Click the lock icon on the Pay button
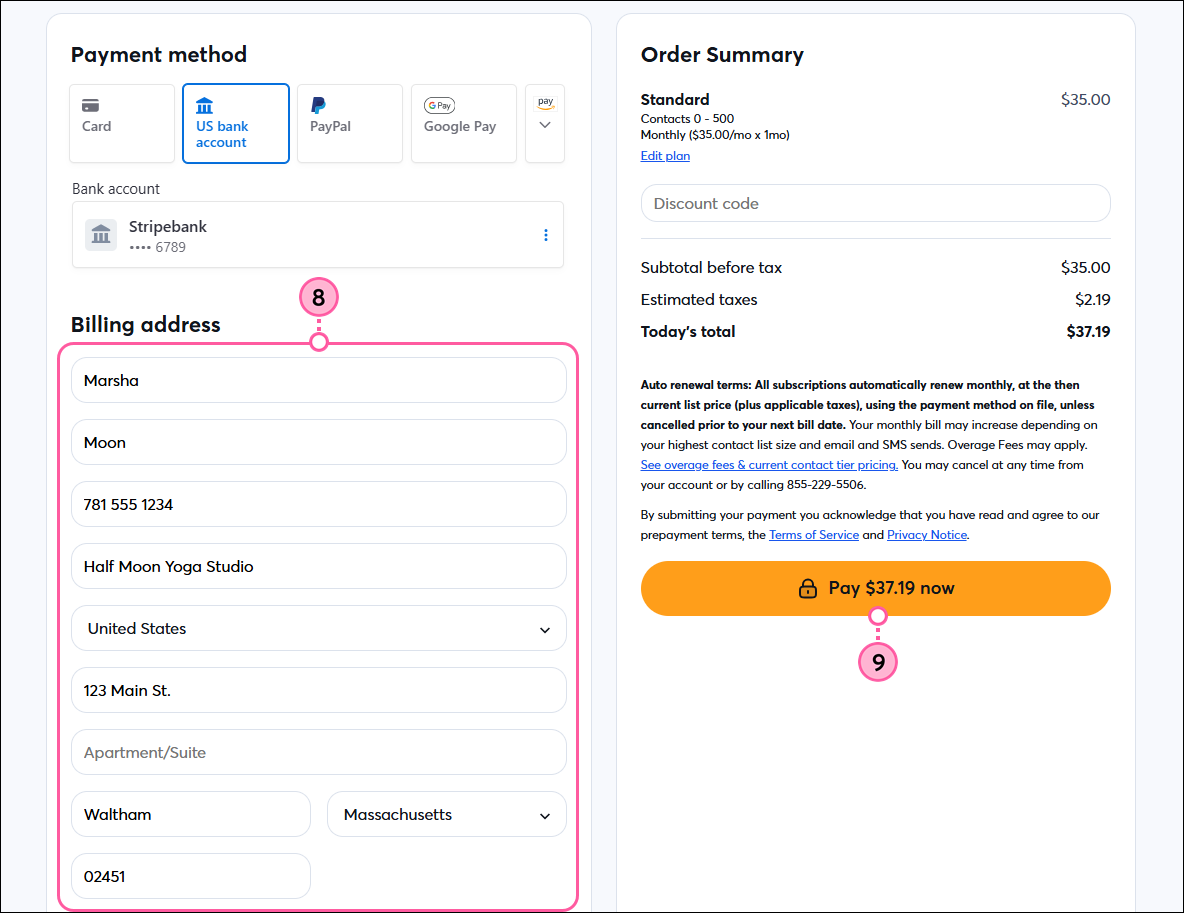 (807, 588)
